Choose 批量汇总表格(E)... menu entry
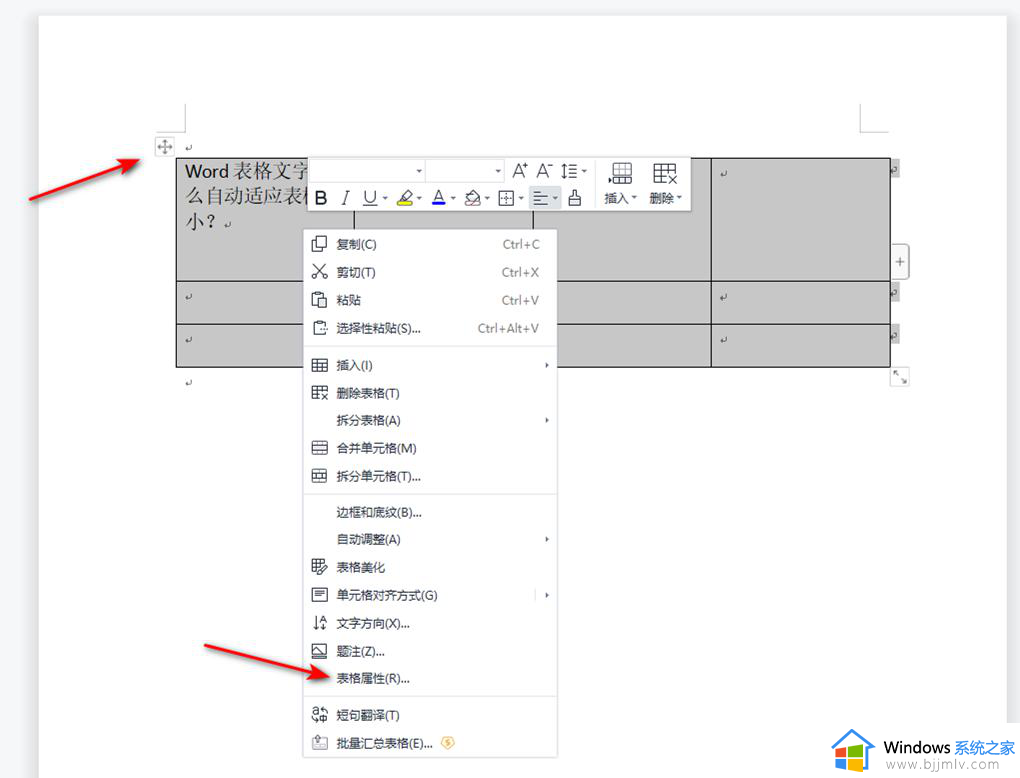The width and height of the screenshot is (1020, 778). point(430,743)
